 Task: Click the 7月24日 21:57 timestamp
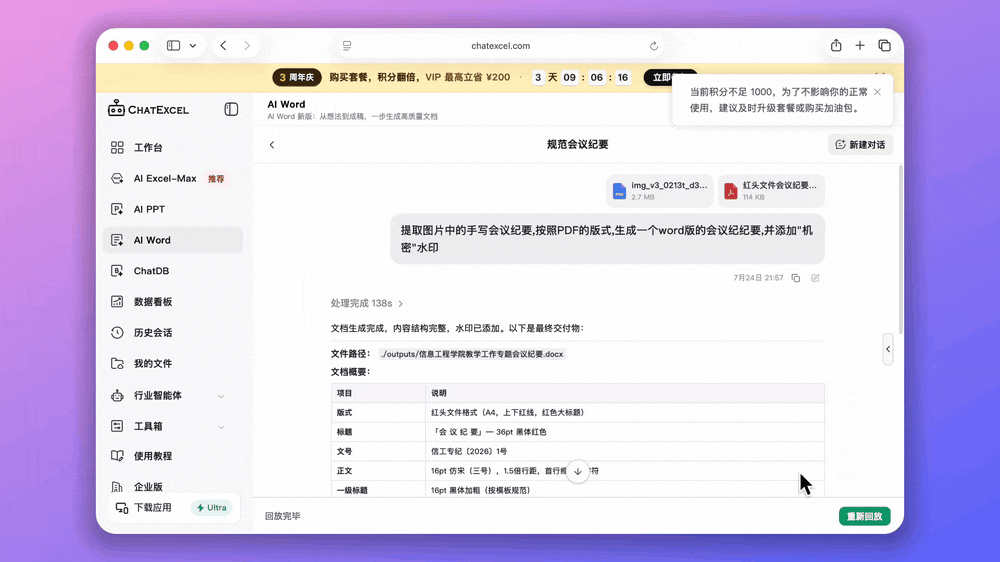point(758,278)
